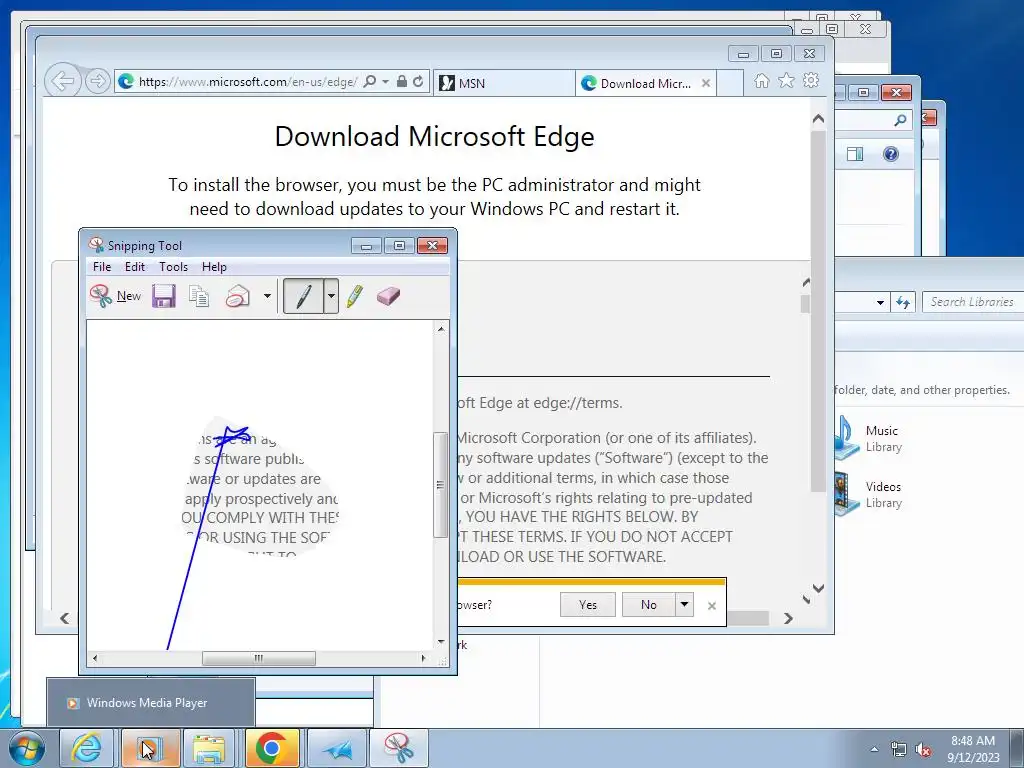Image resolution: width=1024 pixels, height=768 pixels.
Task: Toggle Explorer preview pane icon
Action: (855, 154)
